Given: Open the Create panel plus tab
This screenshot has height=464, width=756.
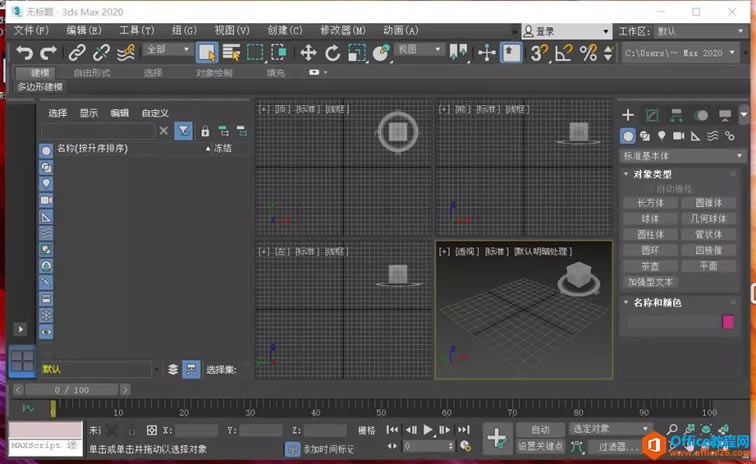Looking at the screenshot, I should (x=628, y=115).
